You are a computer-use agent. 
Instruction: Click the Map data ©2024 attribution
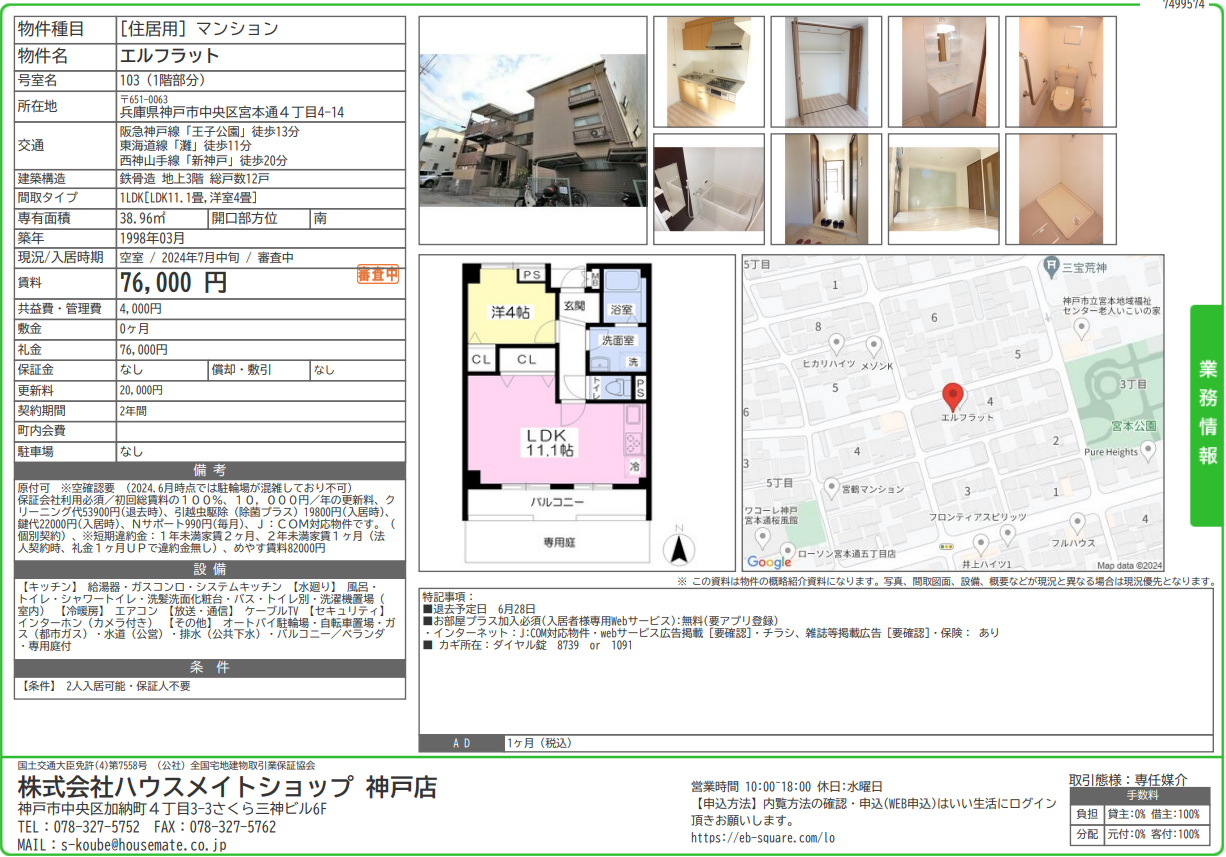pyautogui.click(x=1130, y=565)
